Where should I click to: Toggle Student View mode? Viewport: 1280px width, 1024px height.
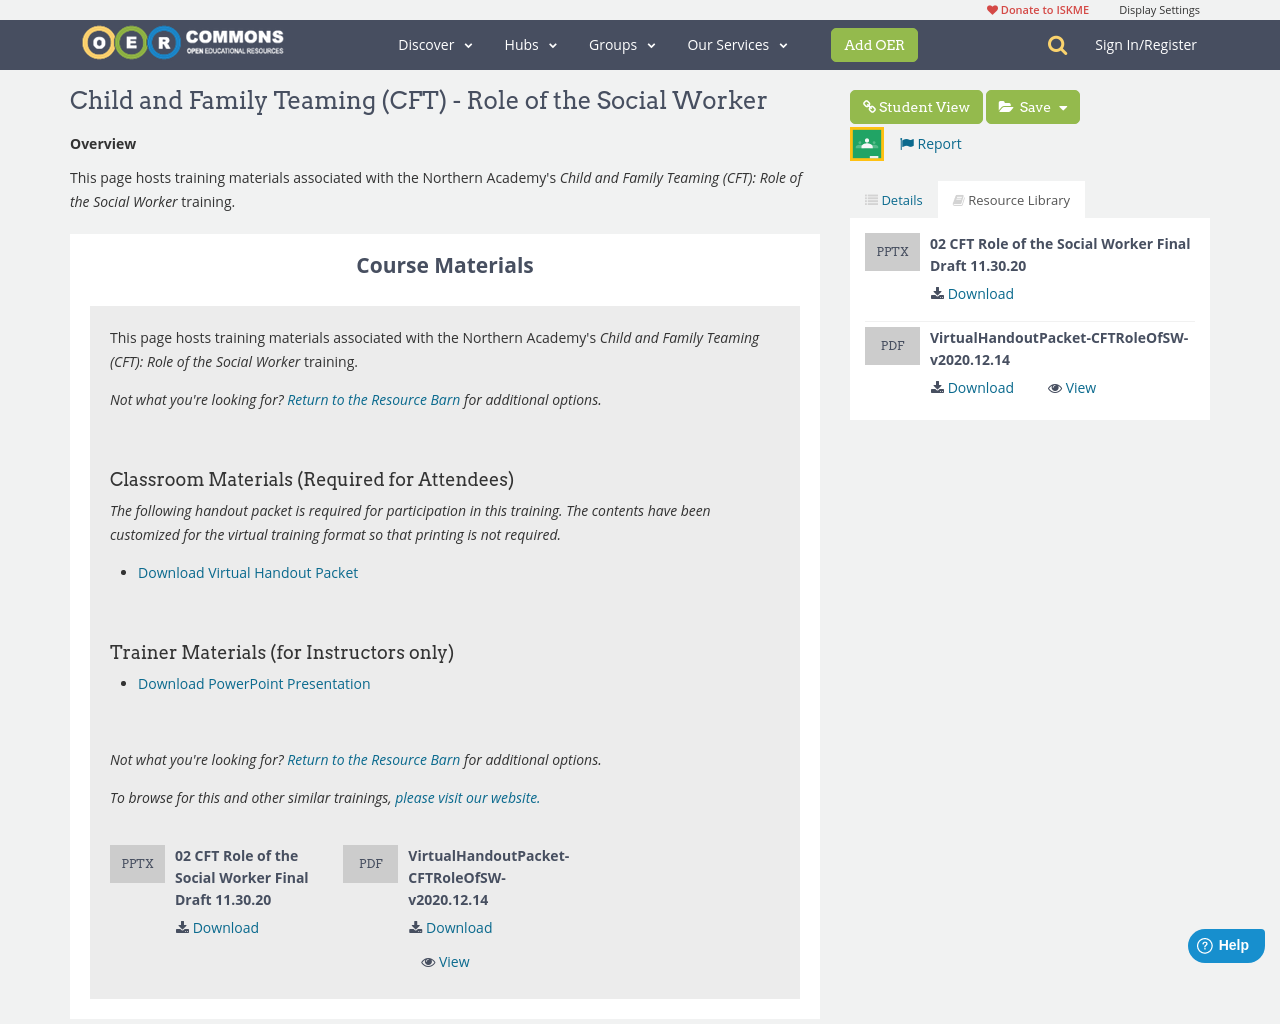(x=915, y=105)
